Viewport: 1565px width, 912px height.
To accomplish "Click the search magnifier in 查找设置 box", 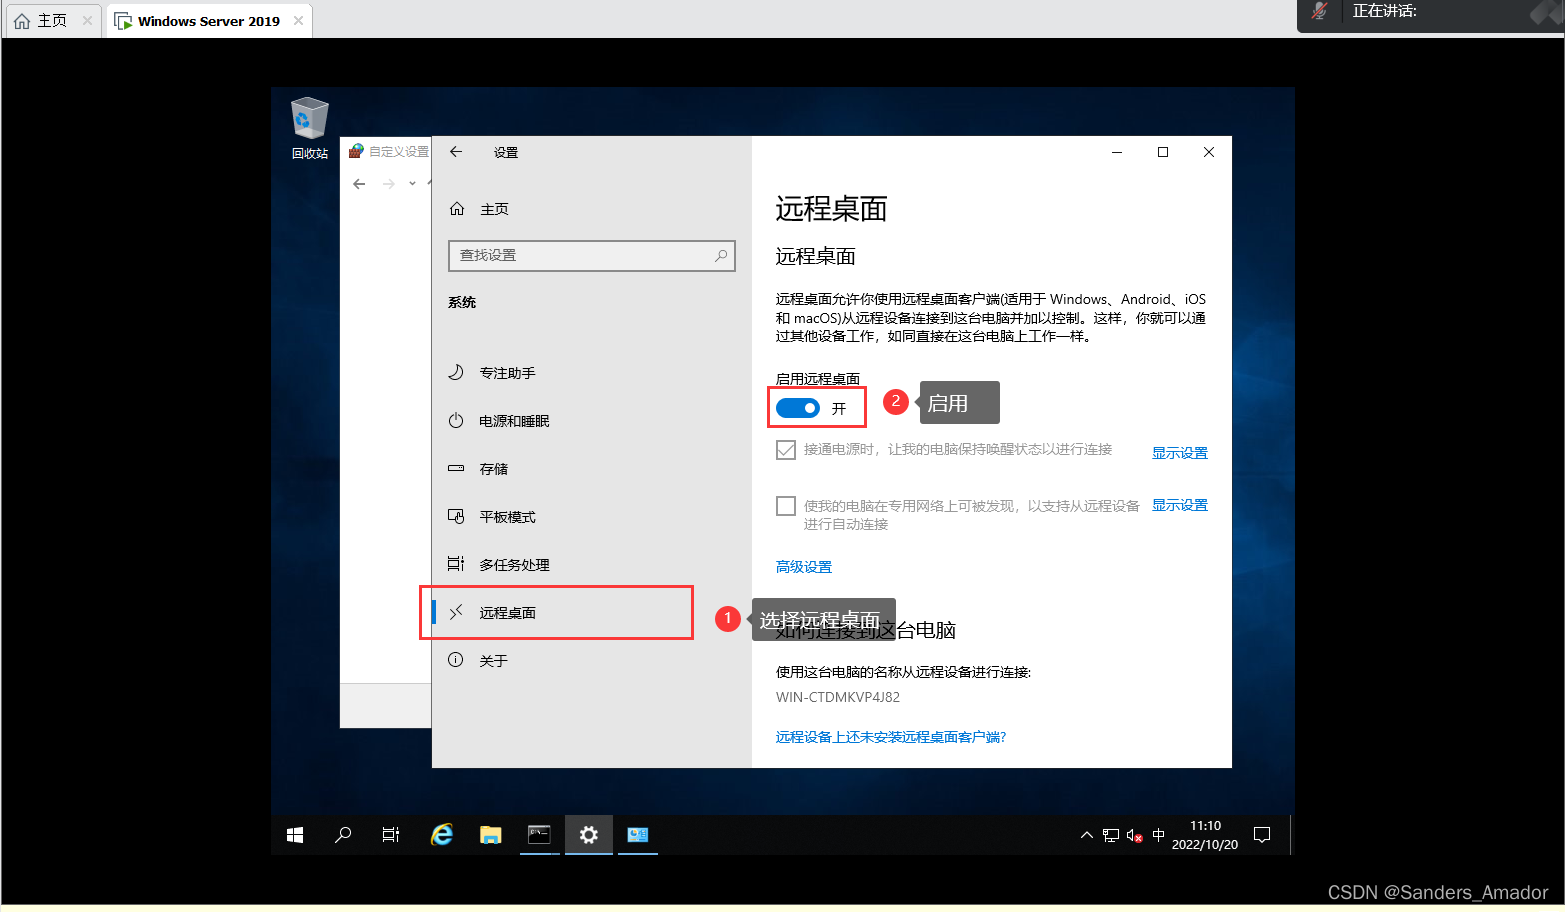I will (x=721, y=256).
